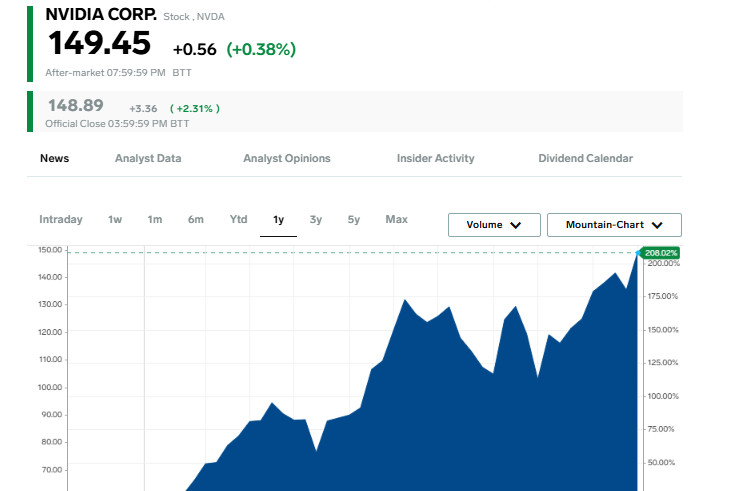Viewport: 739px width, 491px height.
Task: Click the NVIDIA CORP. heading
Action: (x=101, y=15)
